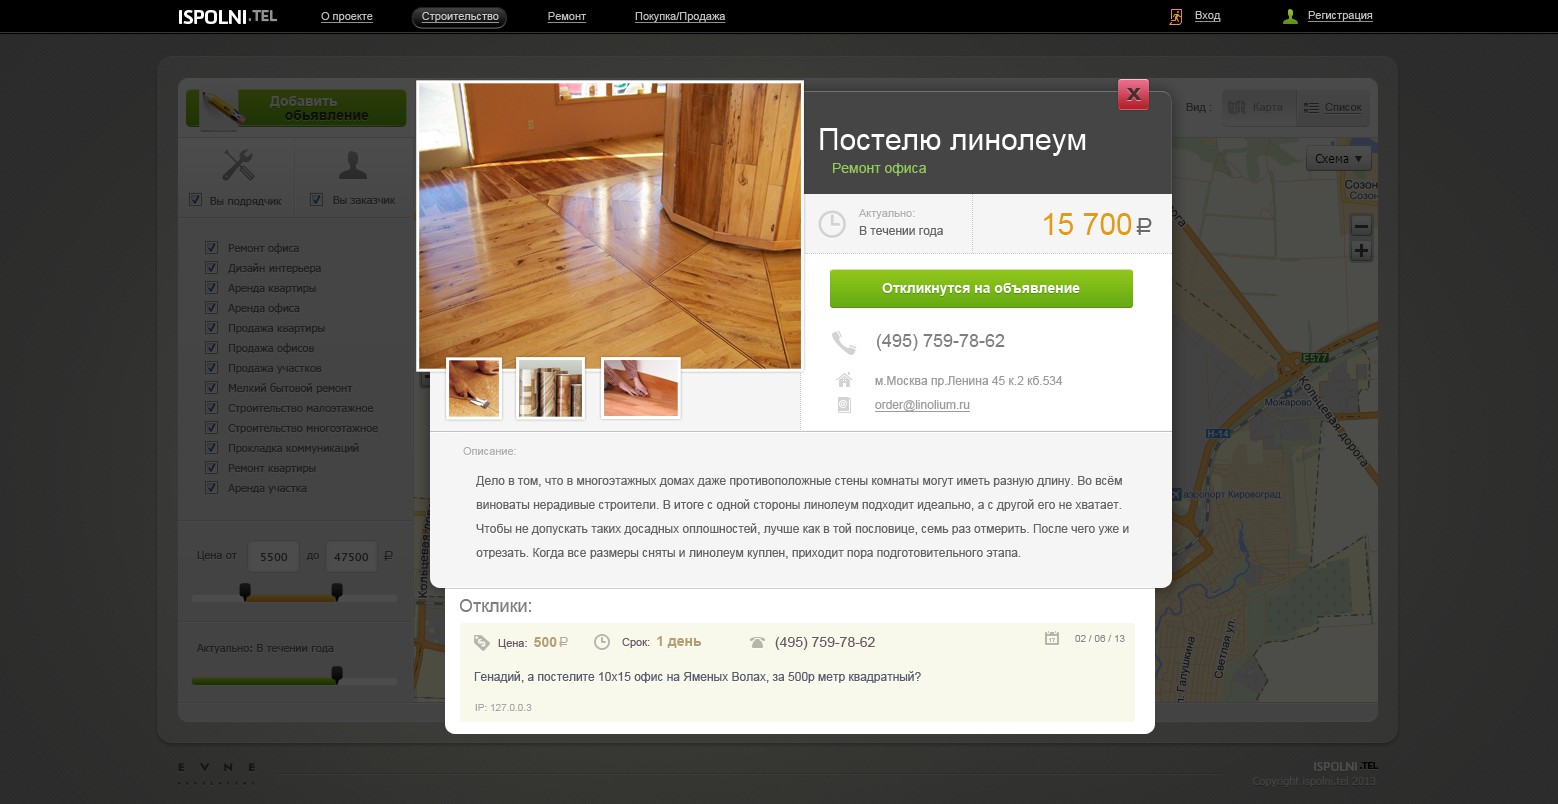The width and height of the screenshot is (1558, 804).
Task: Click the map zoom out minus icon
Action: coord(1361,226)
